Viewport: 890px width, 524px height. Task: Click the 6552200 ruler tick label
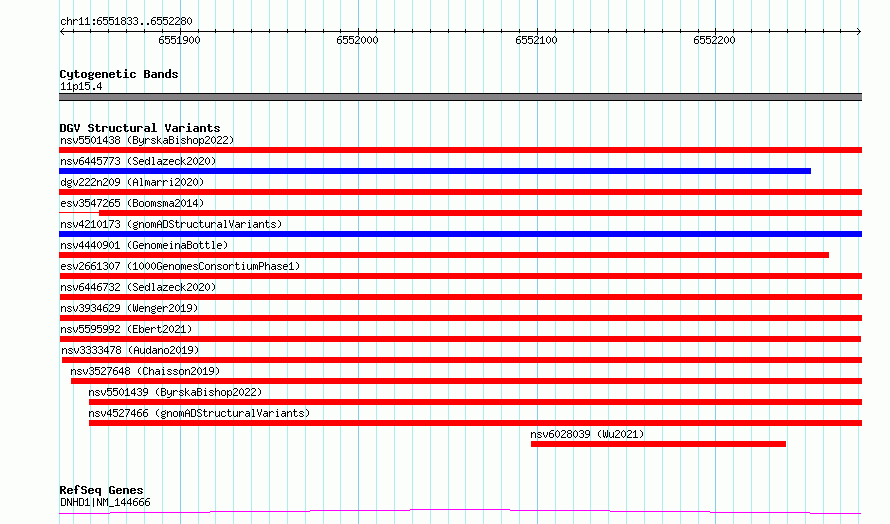(x=714, y=40)
